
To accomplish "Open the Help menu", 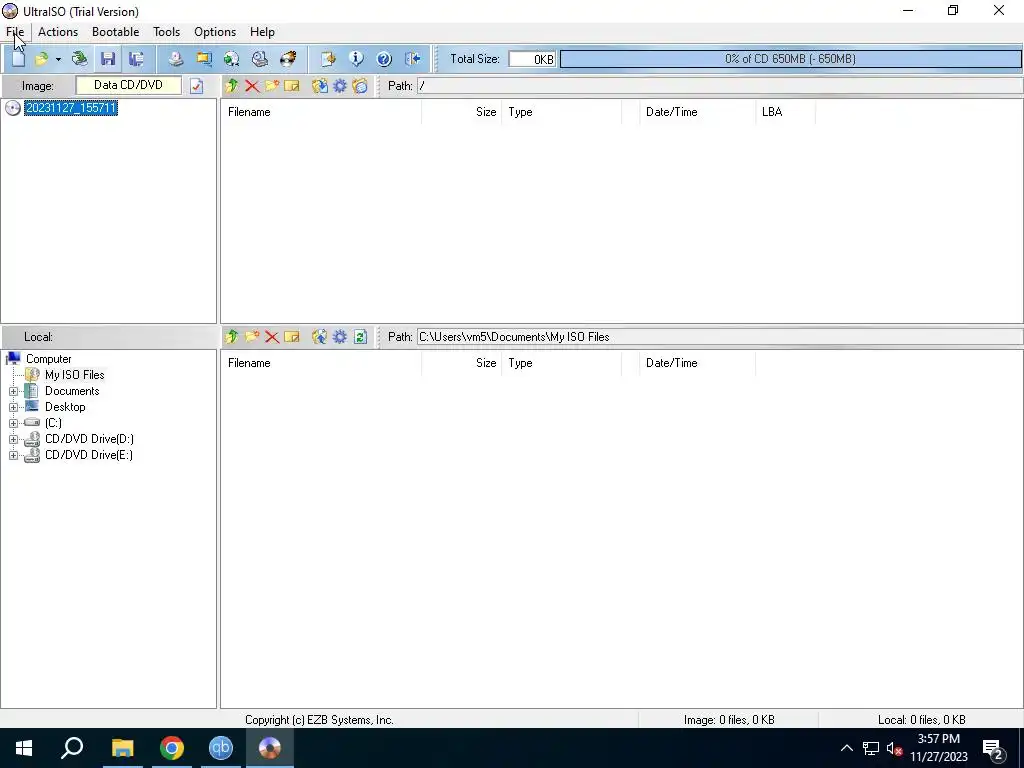I will (263, 32).
